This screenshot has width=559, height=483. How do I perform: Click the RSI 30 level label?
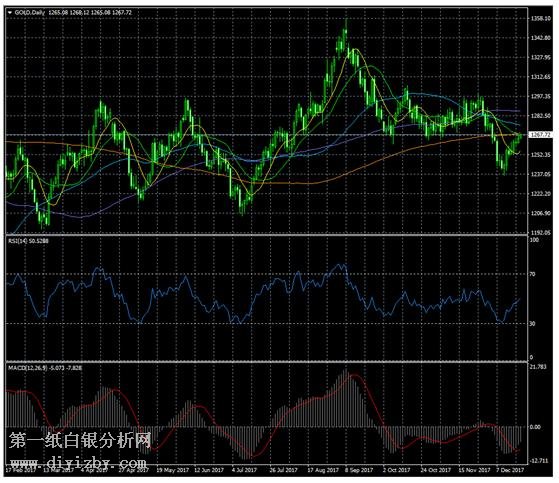tap(533, 324)
